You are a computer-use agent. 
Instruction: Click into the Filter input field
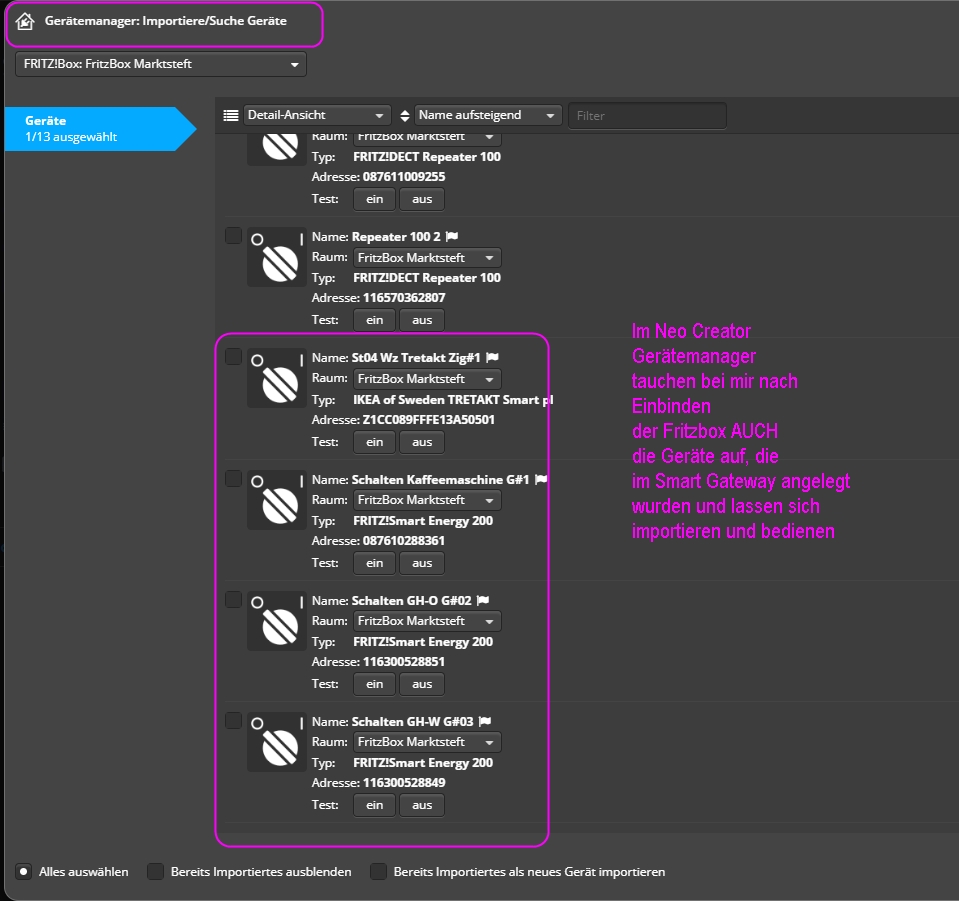coord(647,116)
